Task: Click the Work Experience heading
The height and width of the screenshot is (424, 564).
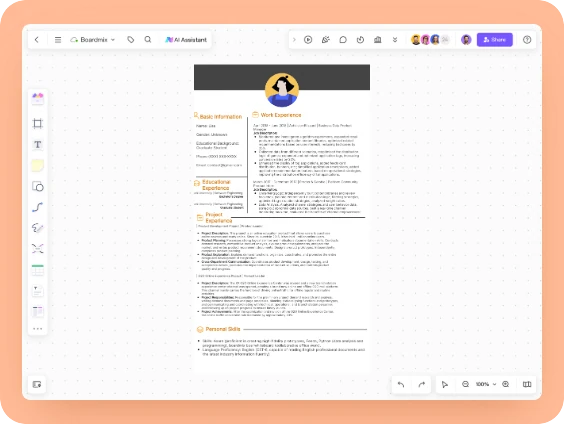Action: pyautogui.click(x=281, y=115)
